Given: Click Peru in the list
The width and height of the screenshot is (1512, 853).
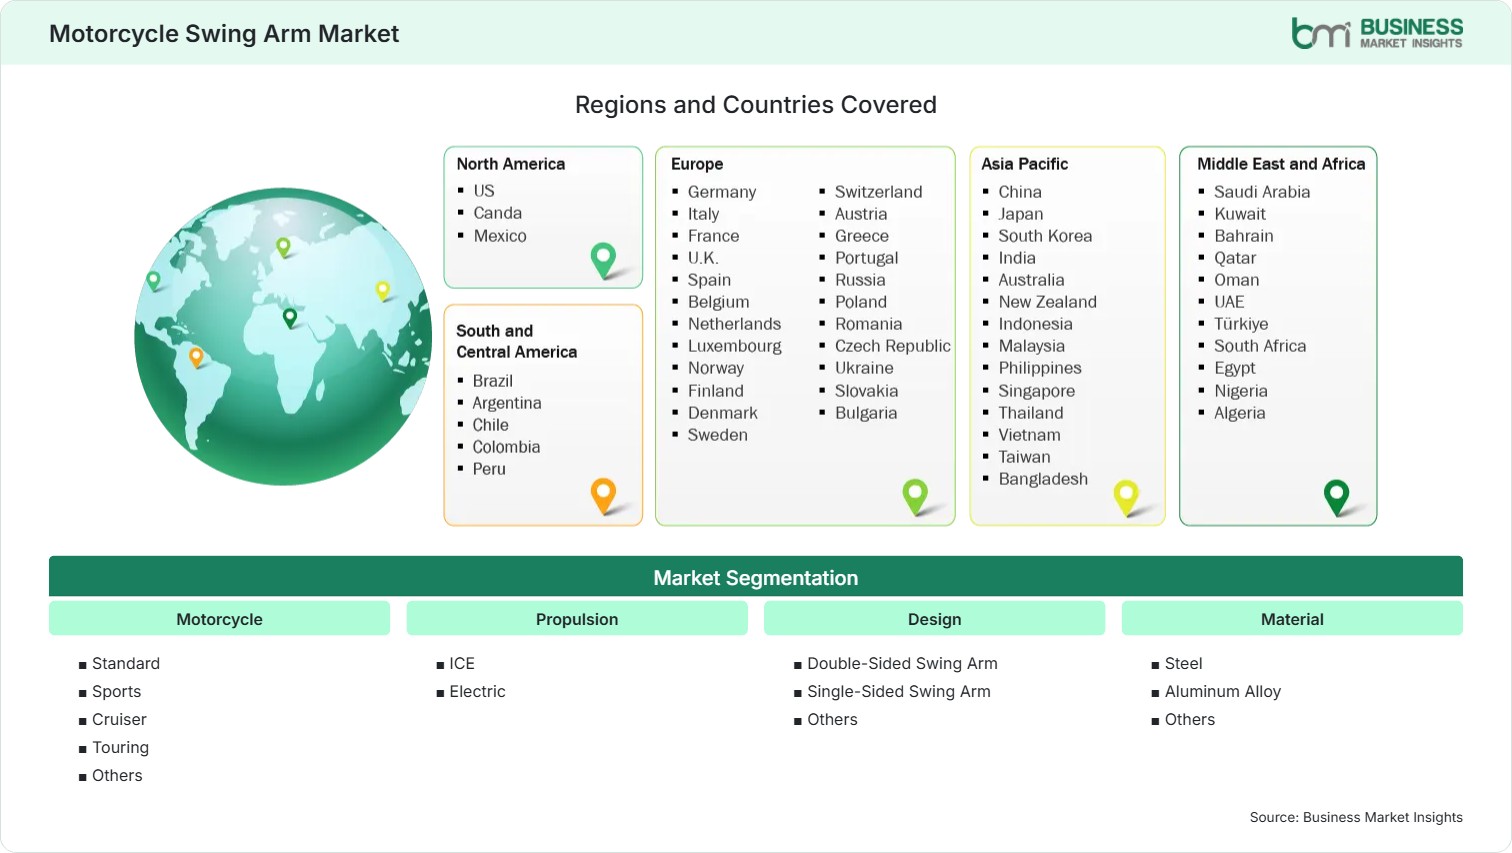Looking at the screenshot, I should point(489,469).
